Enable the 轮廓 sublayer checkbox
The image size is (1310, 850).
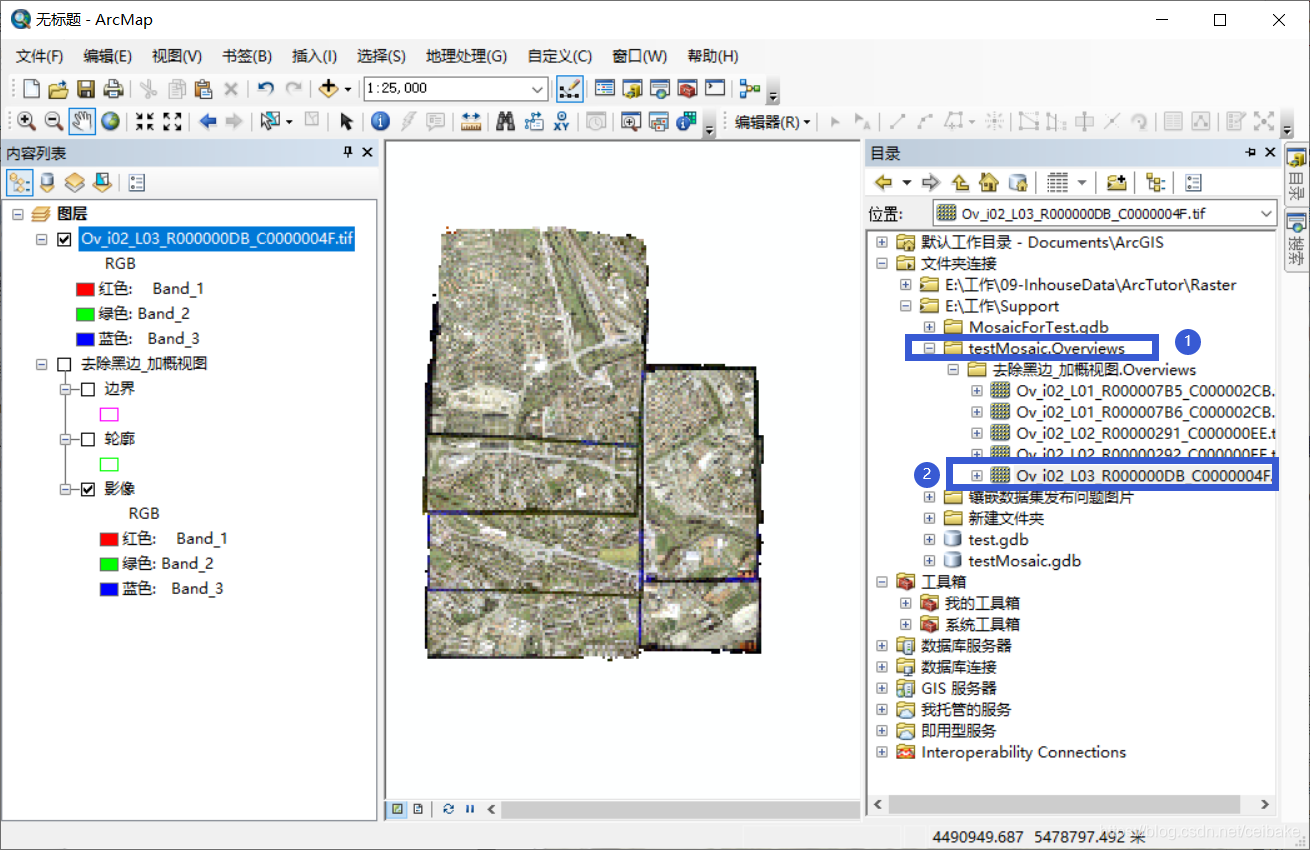pyautogui.click(x=88, y=439)
